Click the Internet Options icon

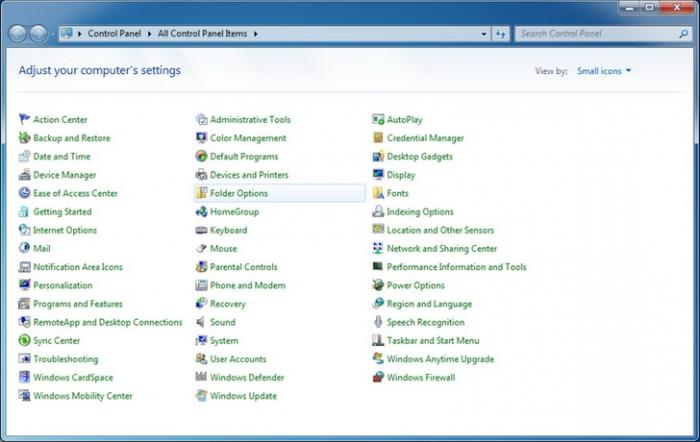(x=24, y=230)
